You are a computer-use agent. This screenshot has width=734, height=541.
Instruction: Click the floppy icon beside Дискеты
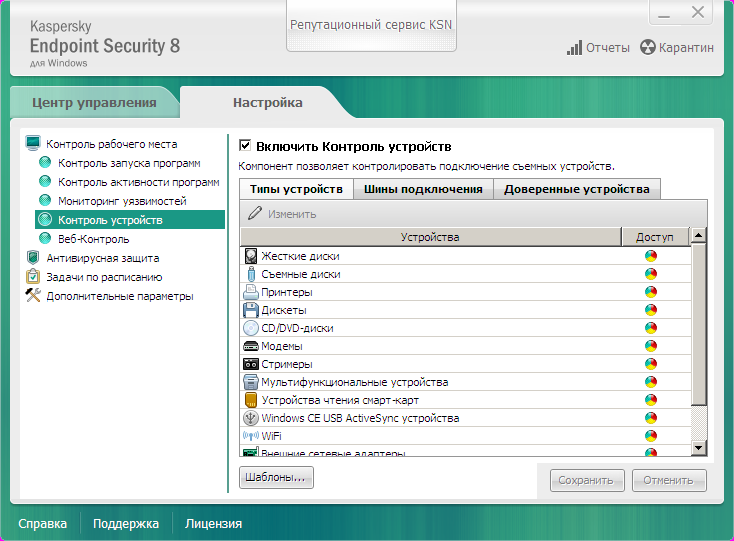coord(251,310)
